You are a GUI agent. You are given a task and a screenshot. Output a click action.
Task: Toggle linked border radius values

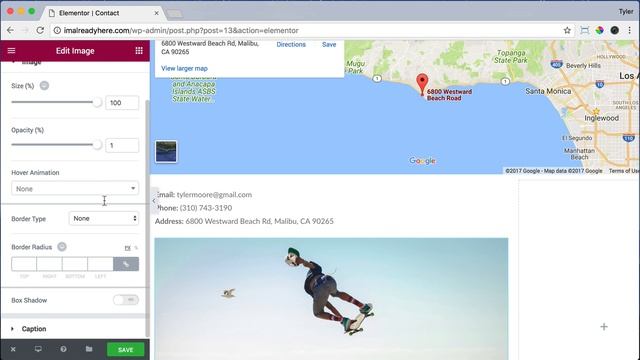coord(126,264)
